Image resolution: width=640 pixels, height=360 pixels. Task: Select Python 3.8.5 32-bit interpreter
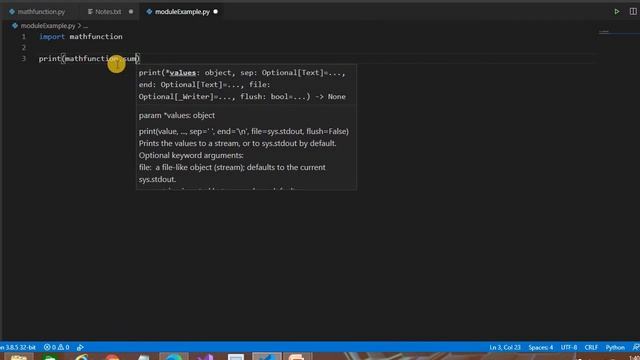coord(18,347)
